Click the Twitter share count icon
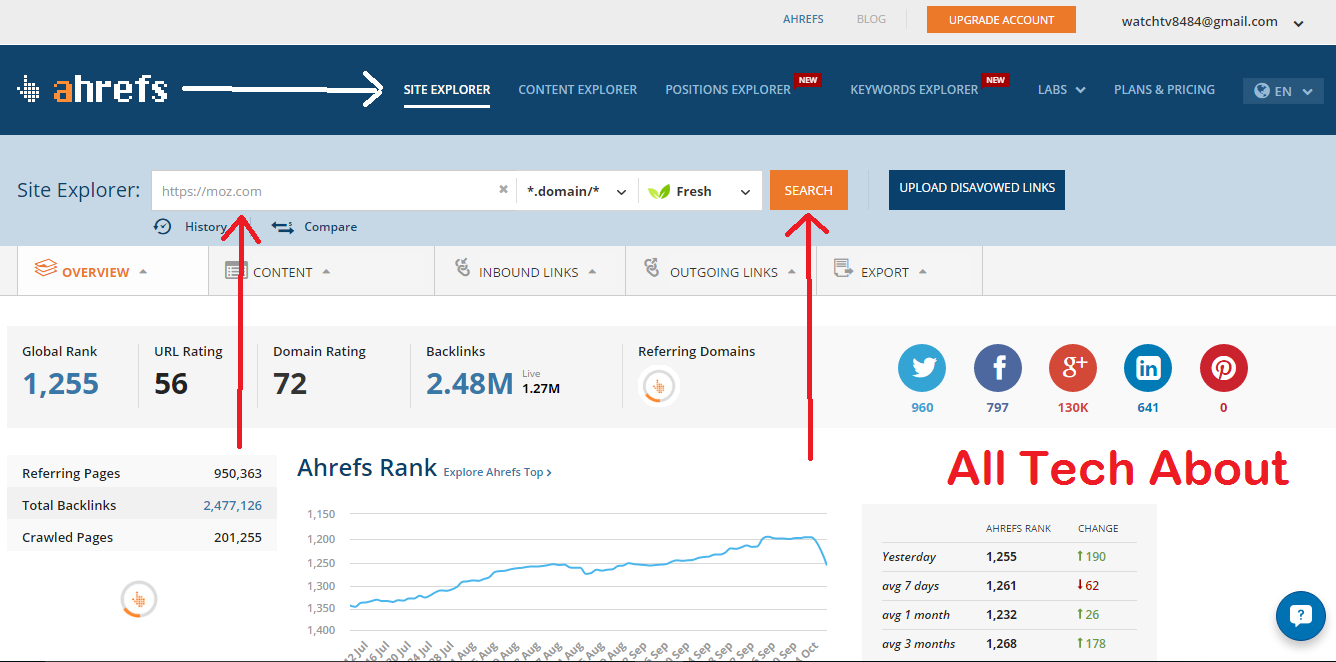The height and width of the screenshot is (662, 1336). coord(922,368)
